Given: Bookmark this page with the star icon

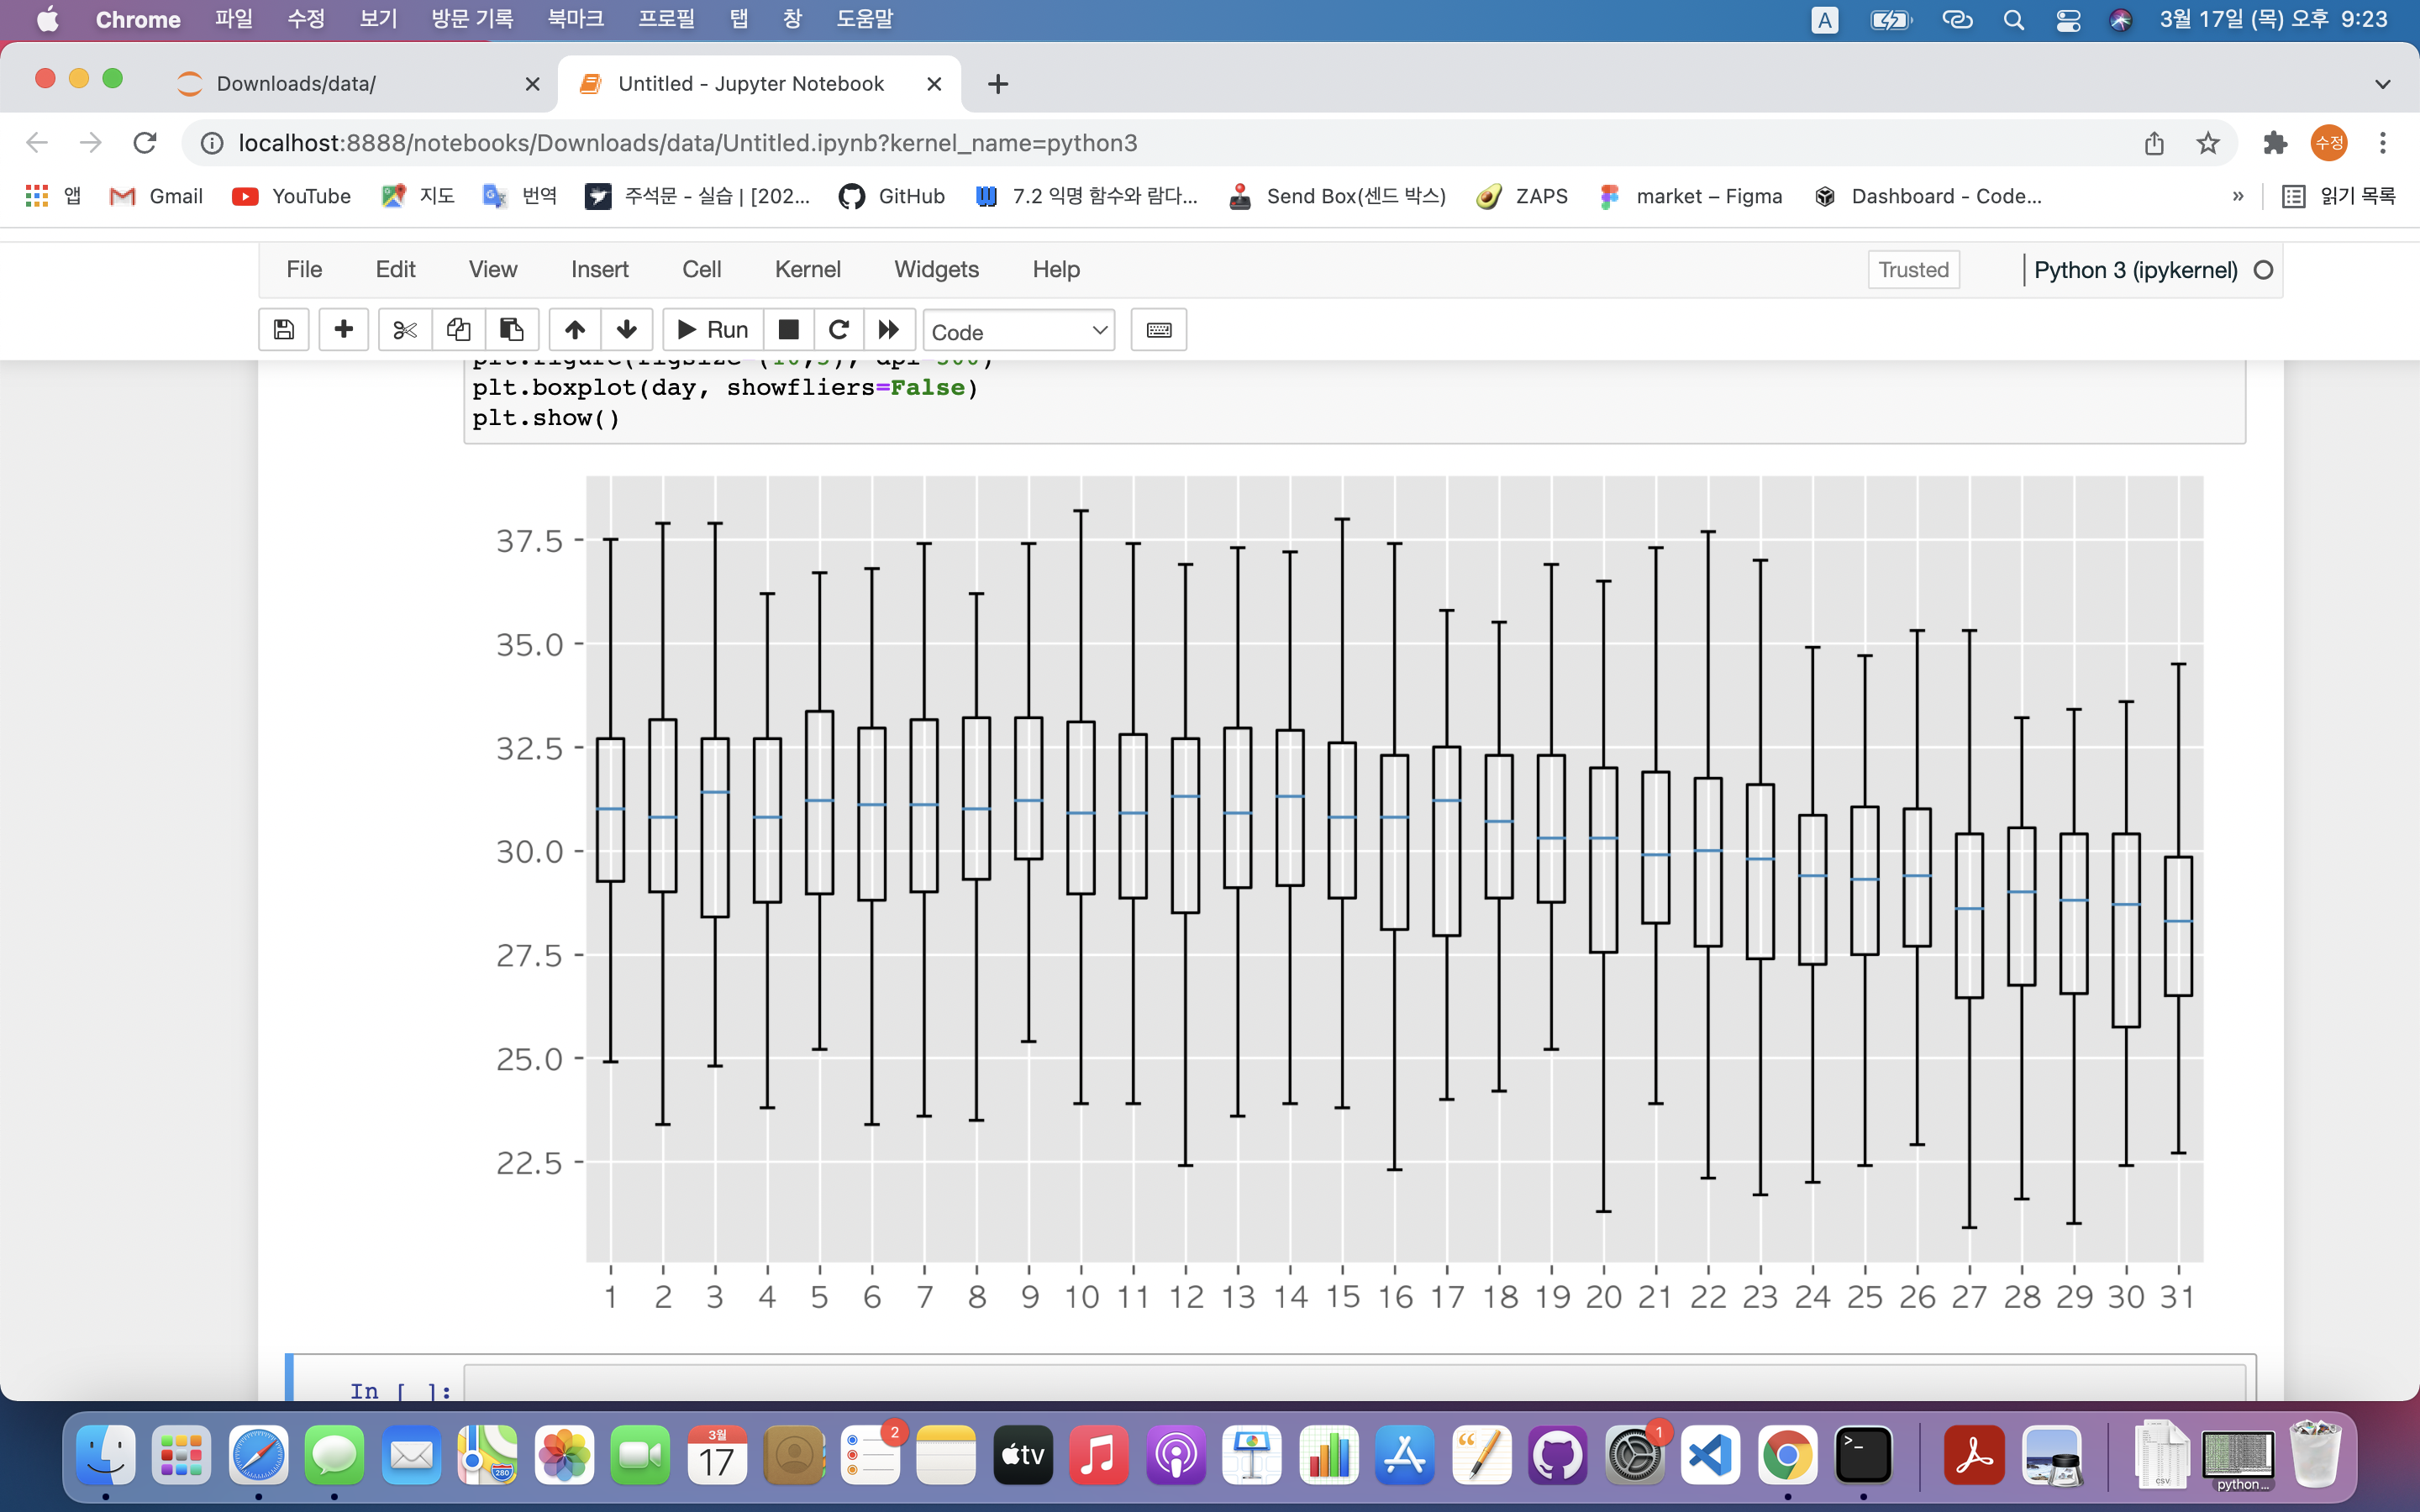Looking at the screenshot, I should (2208, 143).
